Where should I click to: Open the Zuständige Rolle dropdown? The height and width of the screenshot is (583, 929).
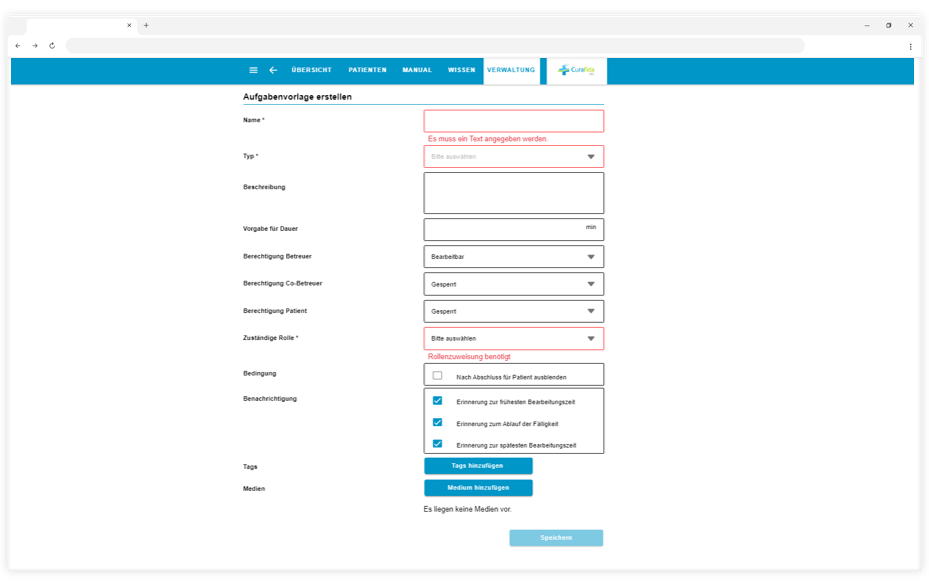coord(514,339)
